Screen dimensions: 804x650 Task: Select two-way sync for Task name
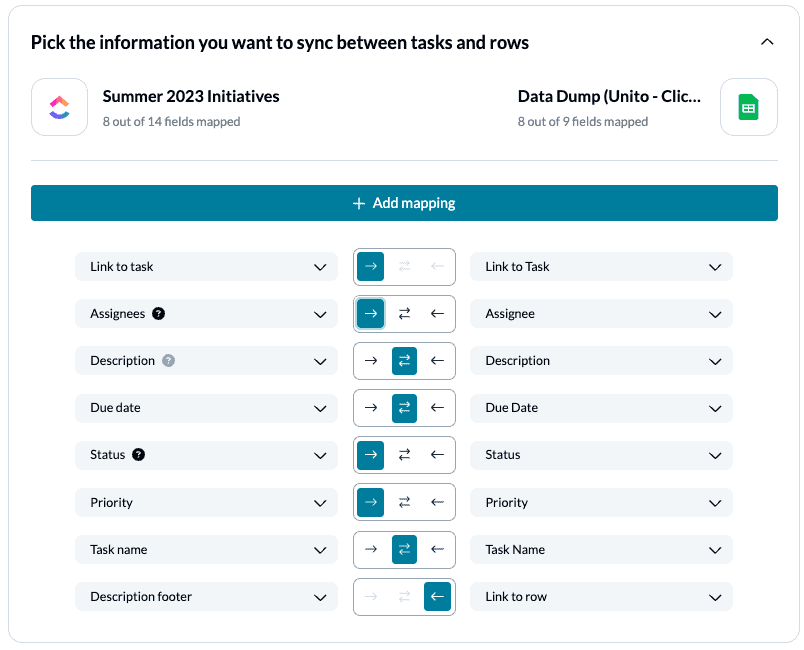tap(405, 550)
